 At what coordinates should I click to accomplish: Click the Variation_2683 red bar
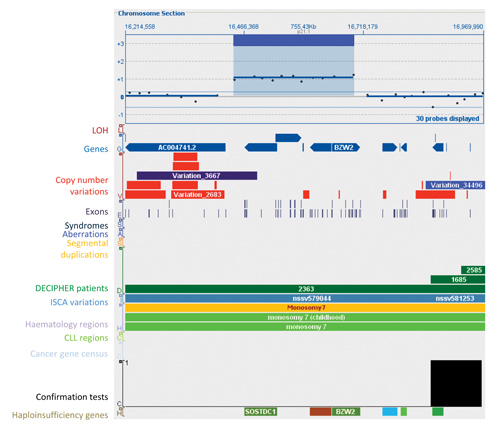click(197, 195)
